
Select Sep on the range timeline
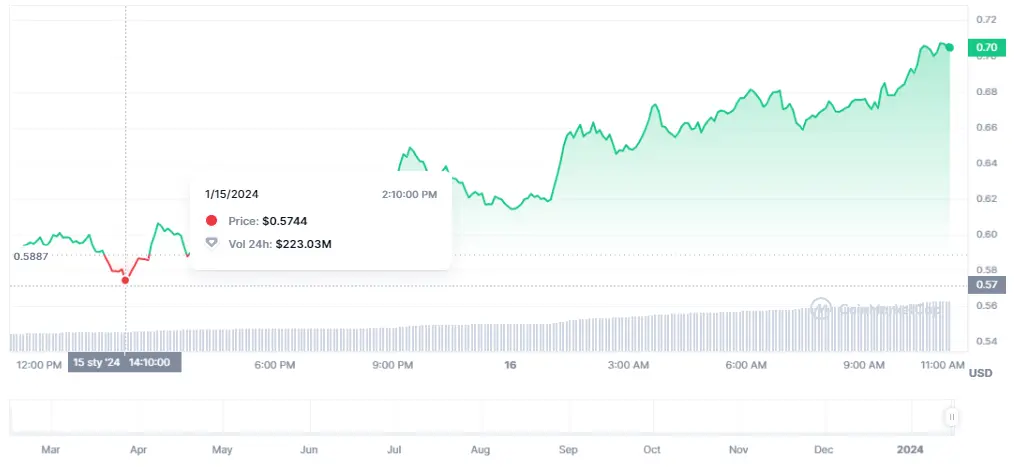(x=568, y=449)
